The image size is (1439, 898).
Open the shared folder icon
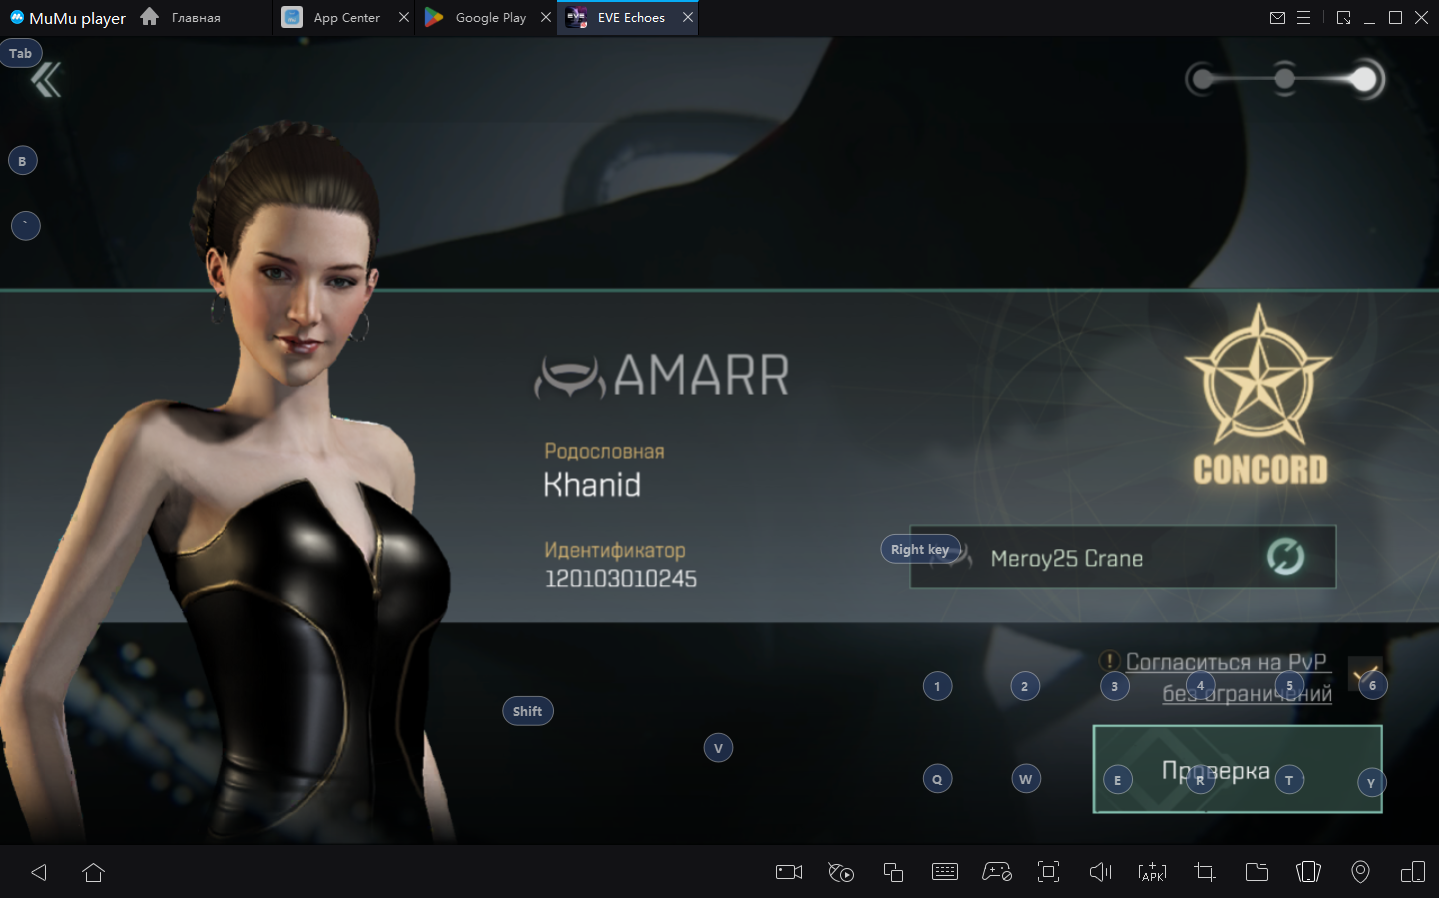(1256, 872)
